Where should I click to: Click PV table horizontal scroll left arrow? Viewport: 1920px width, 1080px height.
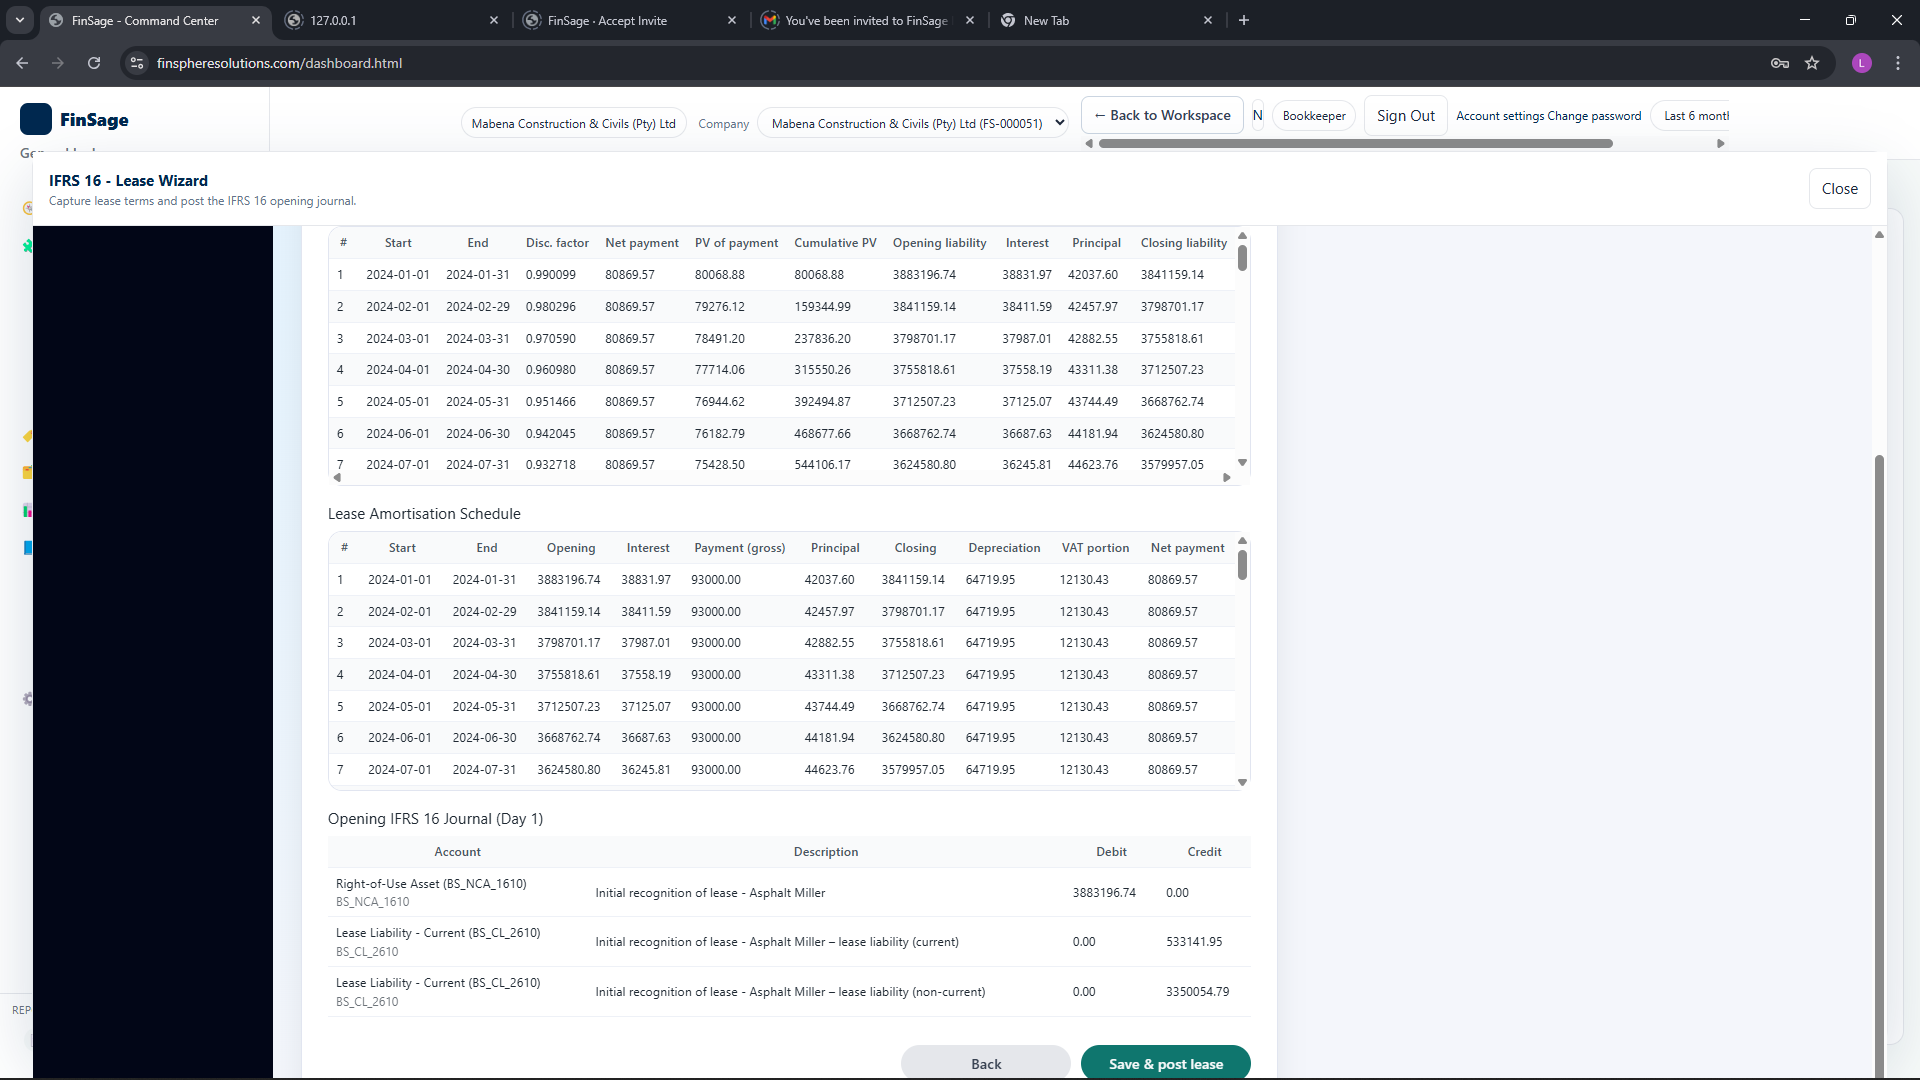point(337,478)
